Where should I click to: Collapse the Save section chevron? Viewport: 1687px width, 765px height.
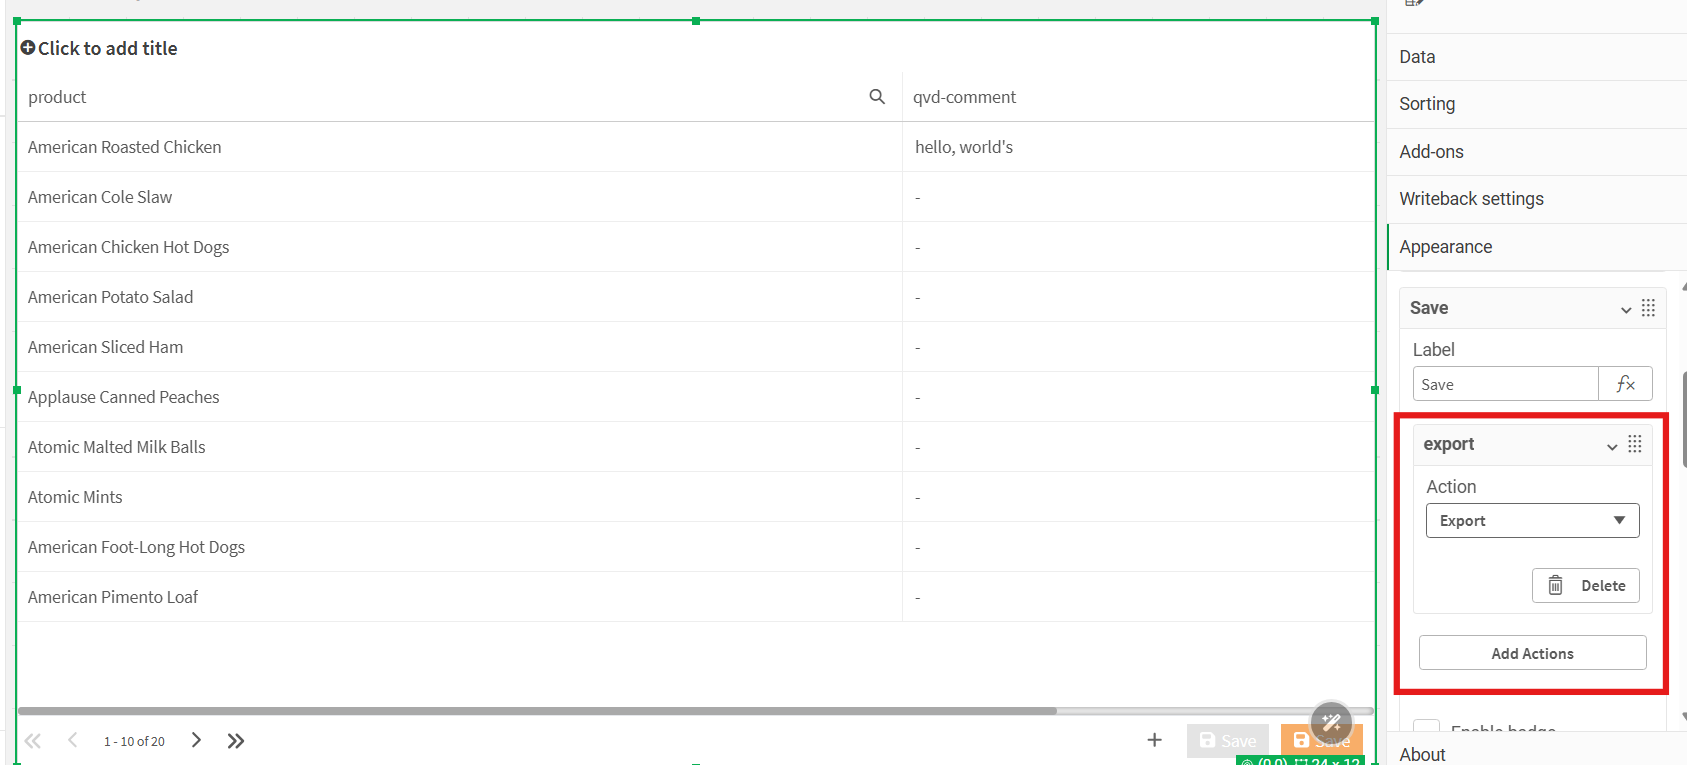pos(1626,309)
